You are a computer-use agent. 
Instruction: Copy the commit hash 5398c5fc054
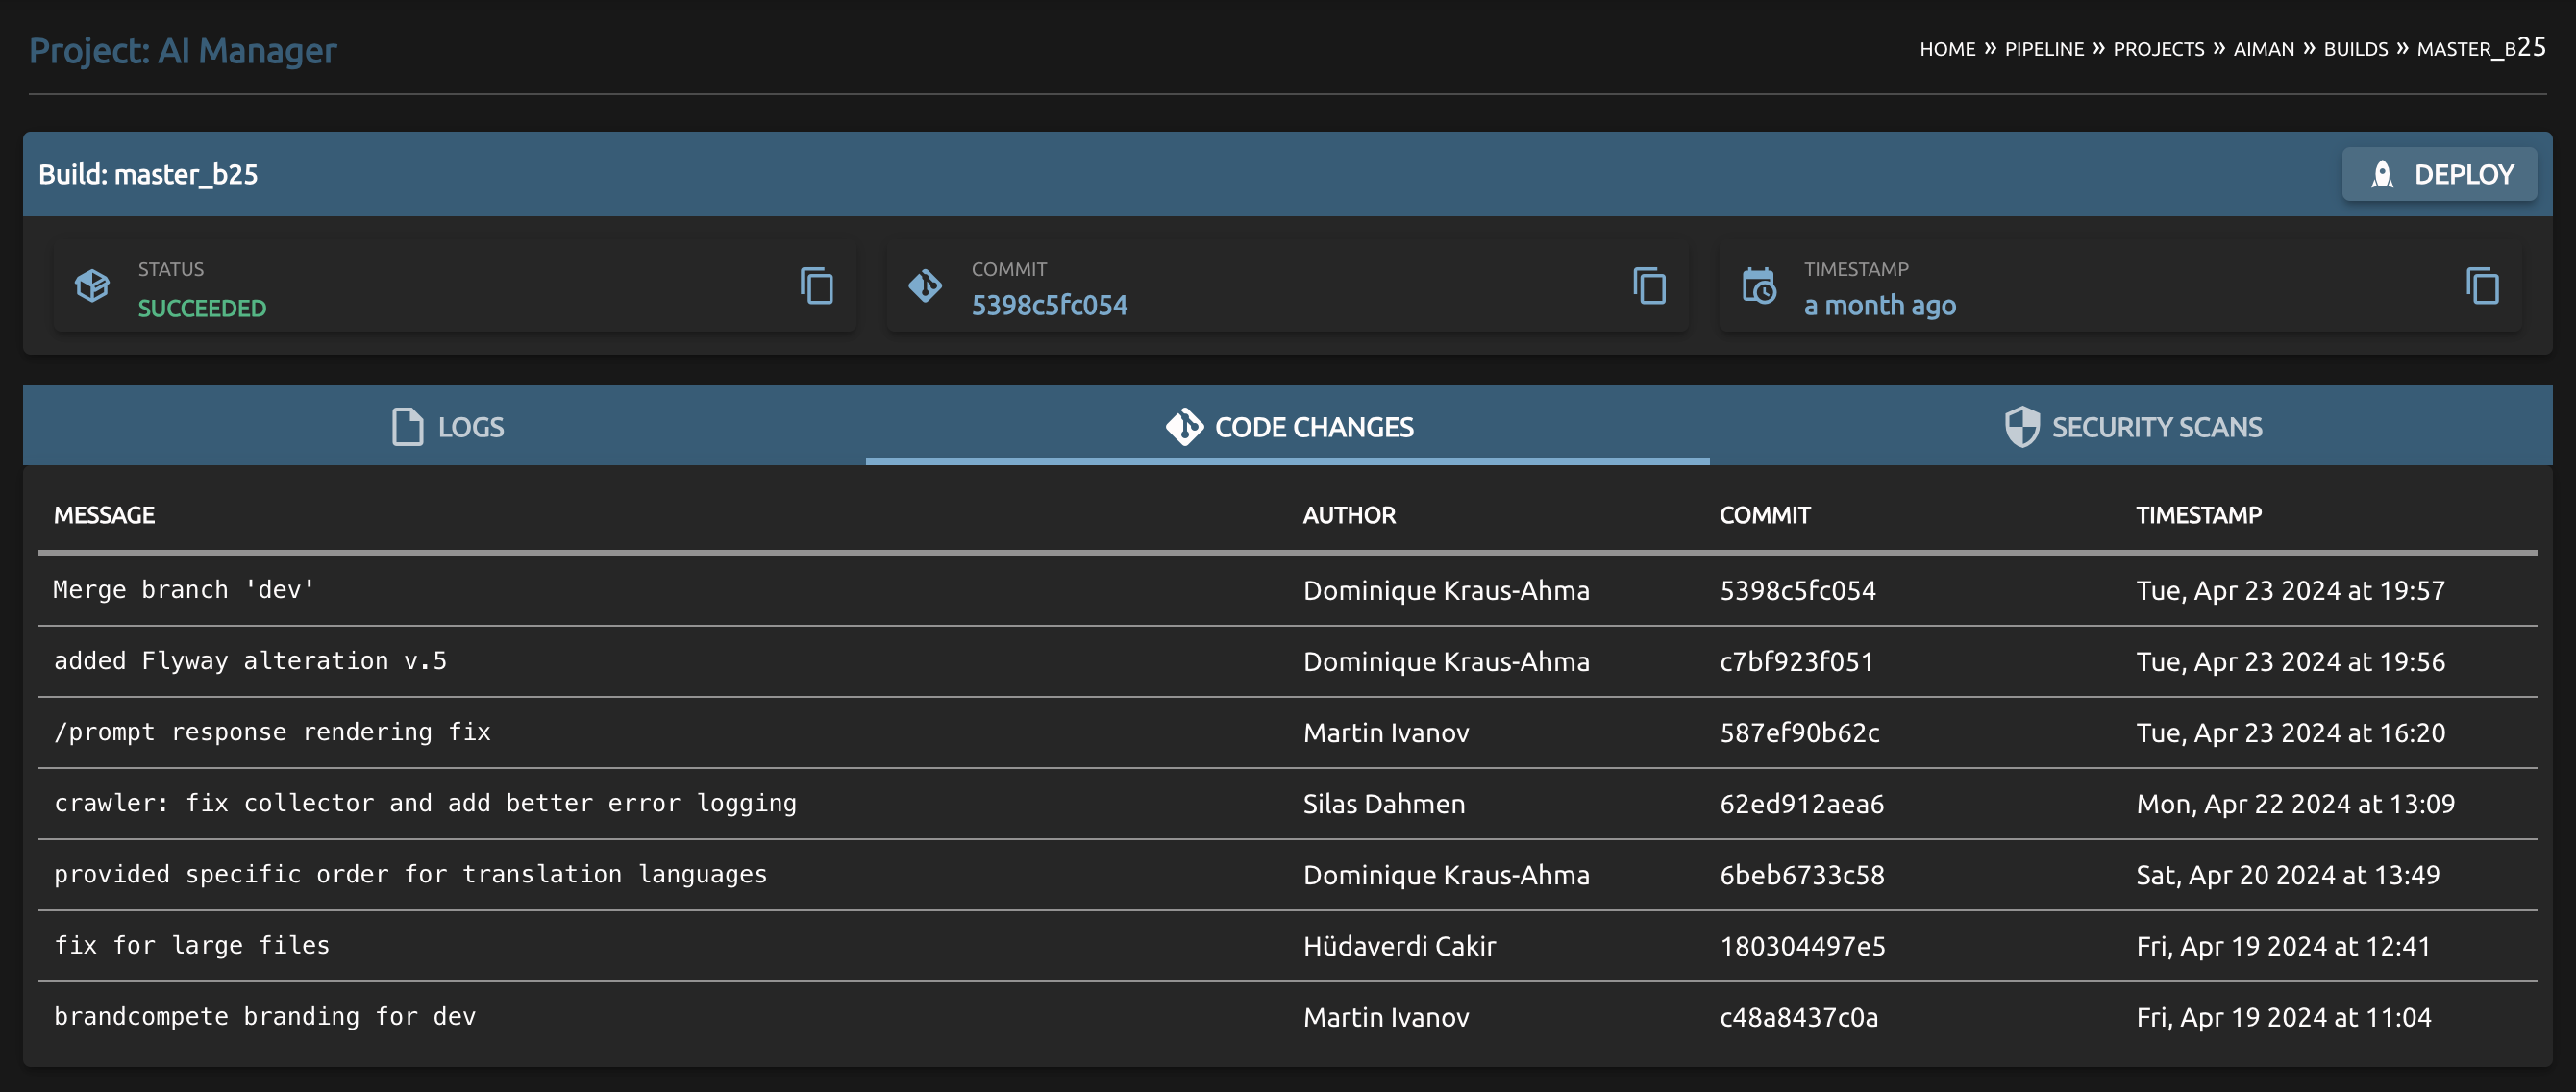[1649, 286]
